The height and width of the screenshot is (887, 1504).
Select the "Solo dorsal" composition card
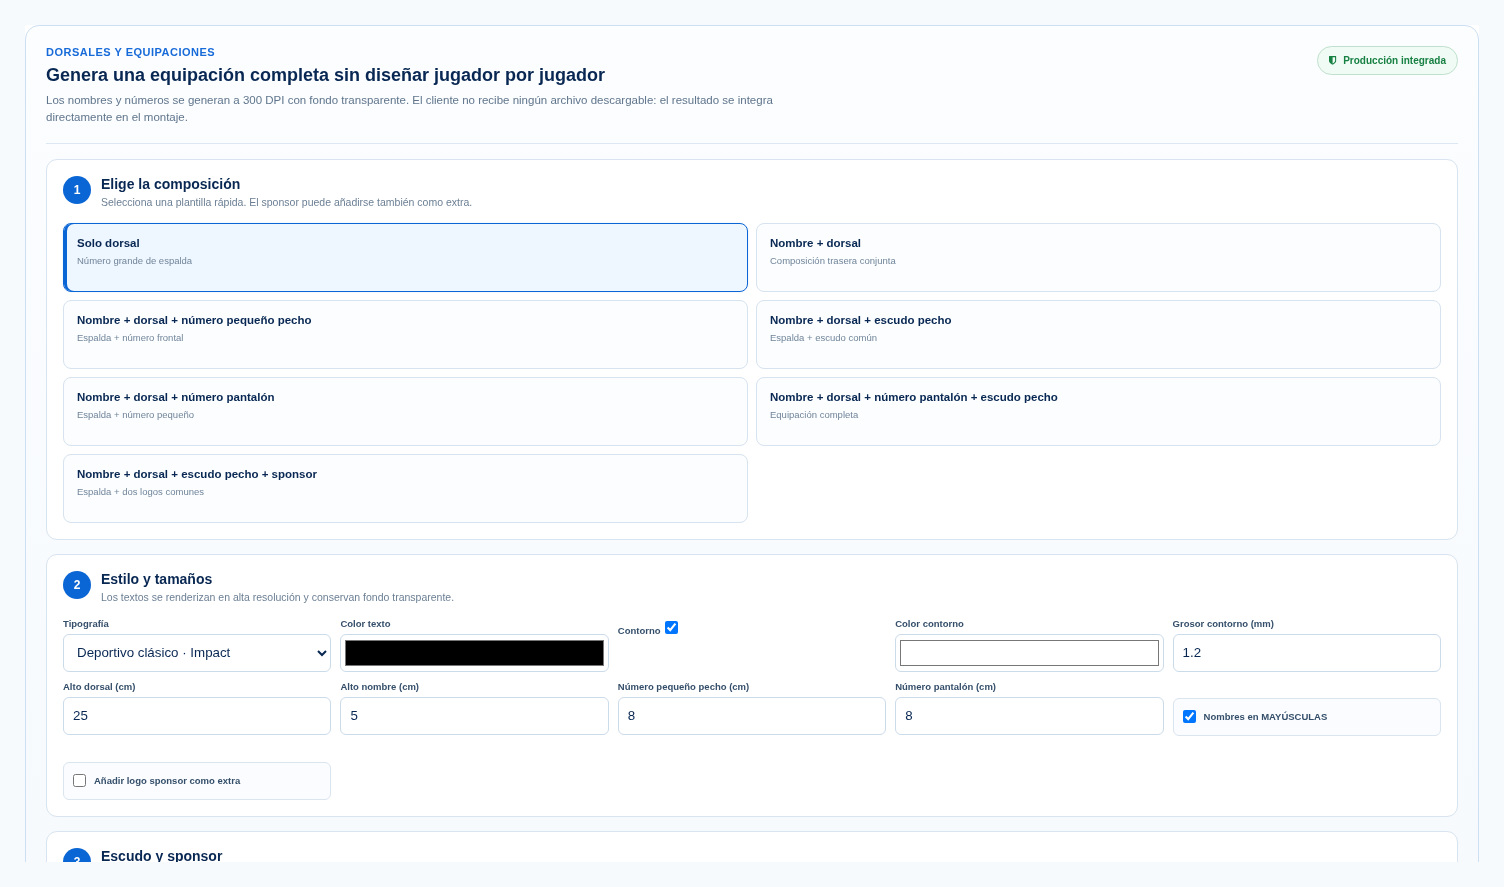tap(405, 257)
